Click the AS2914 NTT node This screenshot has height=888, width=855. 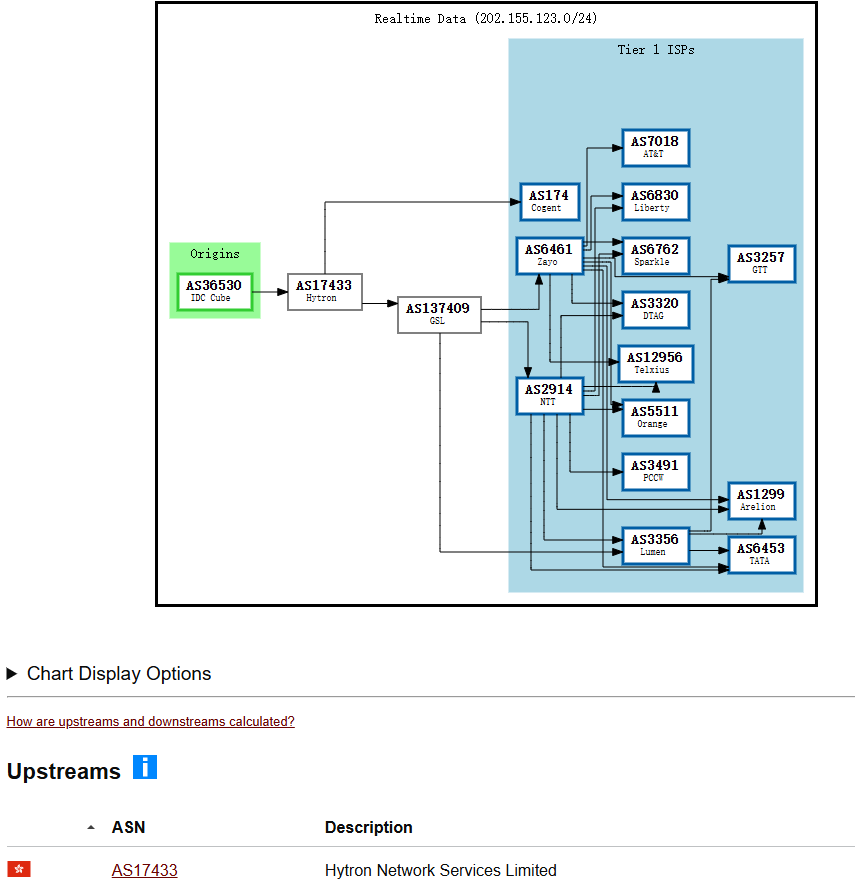549,396
